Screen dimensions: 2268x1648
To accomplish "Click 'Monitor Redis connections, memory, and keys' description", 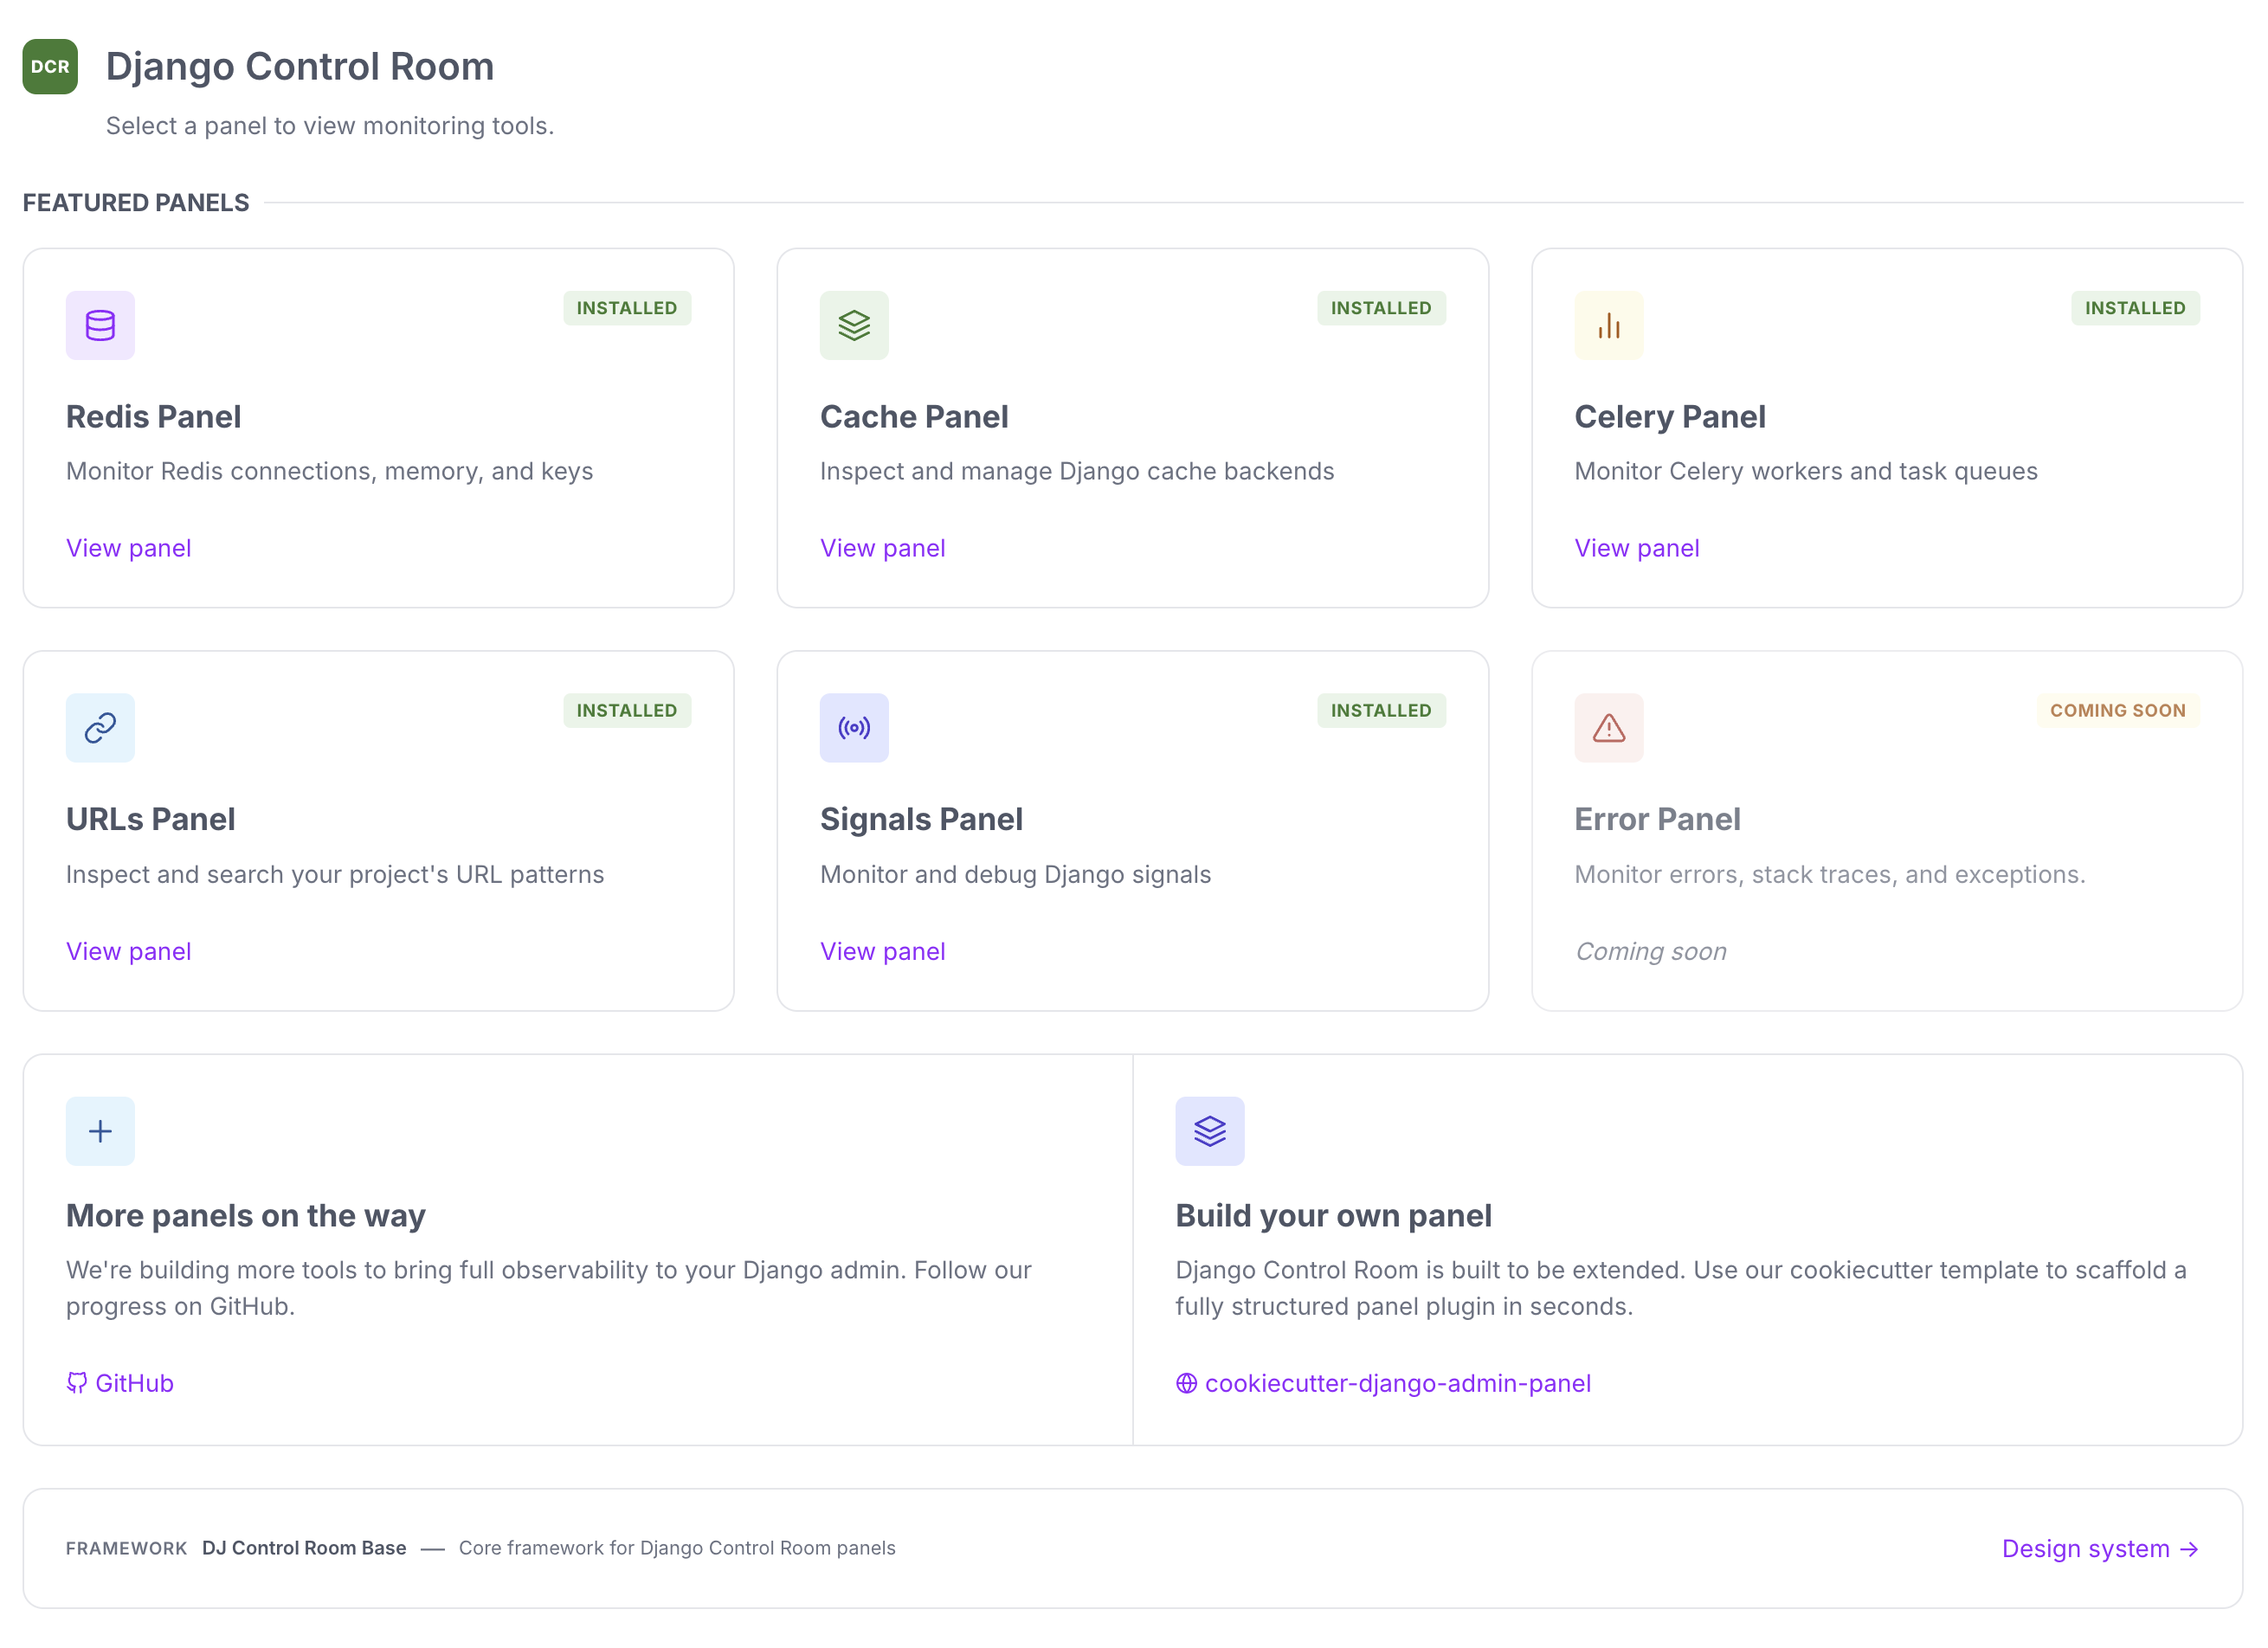I will pyautogui.click(x=330, y=472).
